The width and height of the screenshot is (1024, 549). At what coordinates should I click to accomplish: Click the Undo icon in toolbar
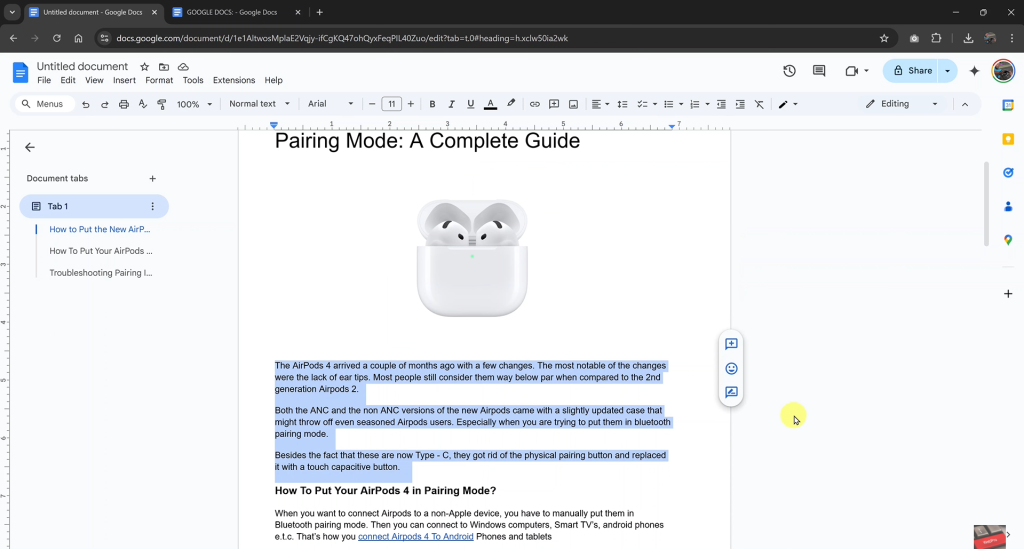86,104
